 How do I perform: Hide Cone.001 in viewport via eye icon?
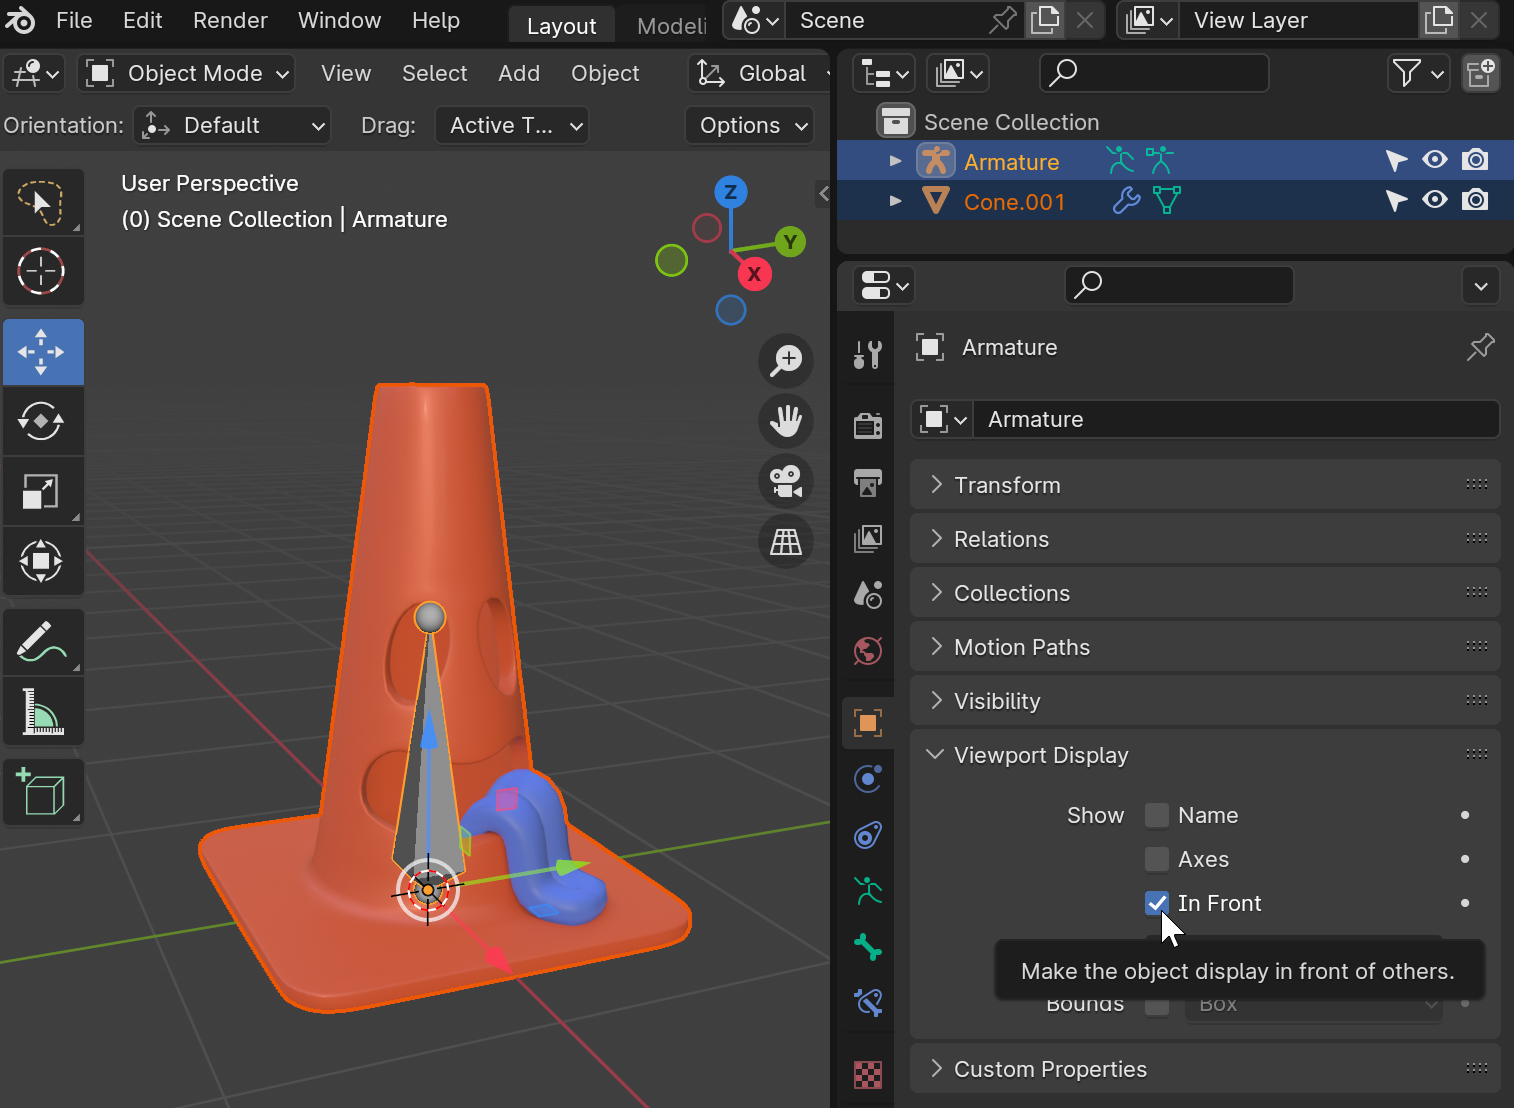1435,200
